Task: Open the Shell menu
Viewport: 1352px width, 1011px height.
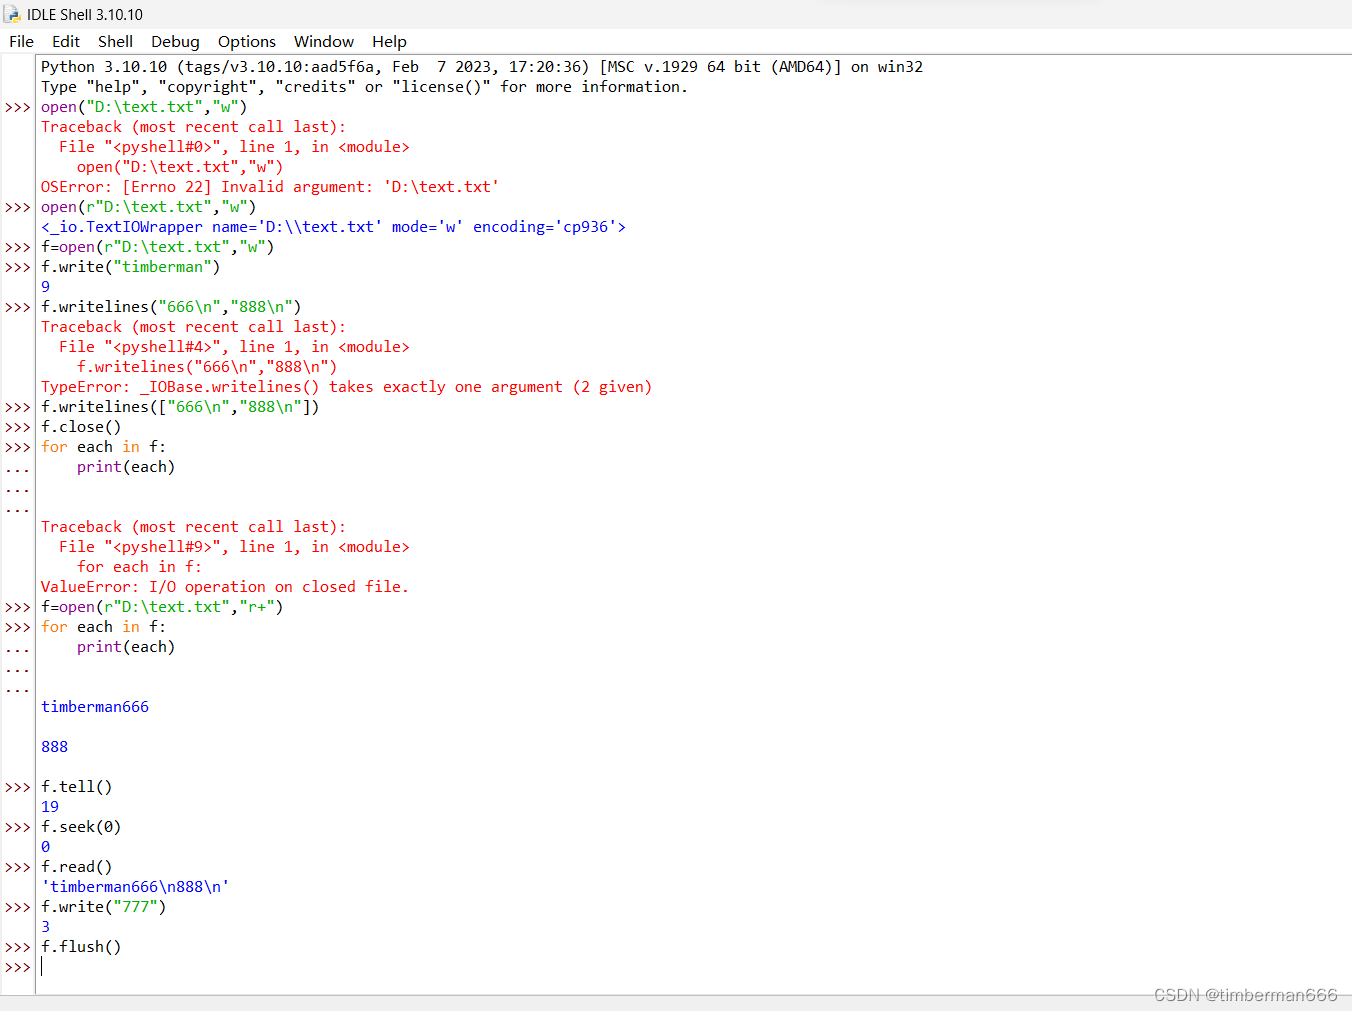Action: (x=115, y=41)
